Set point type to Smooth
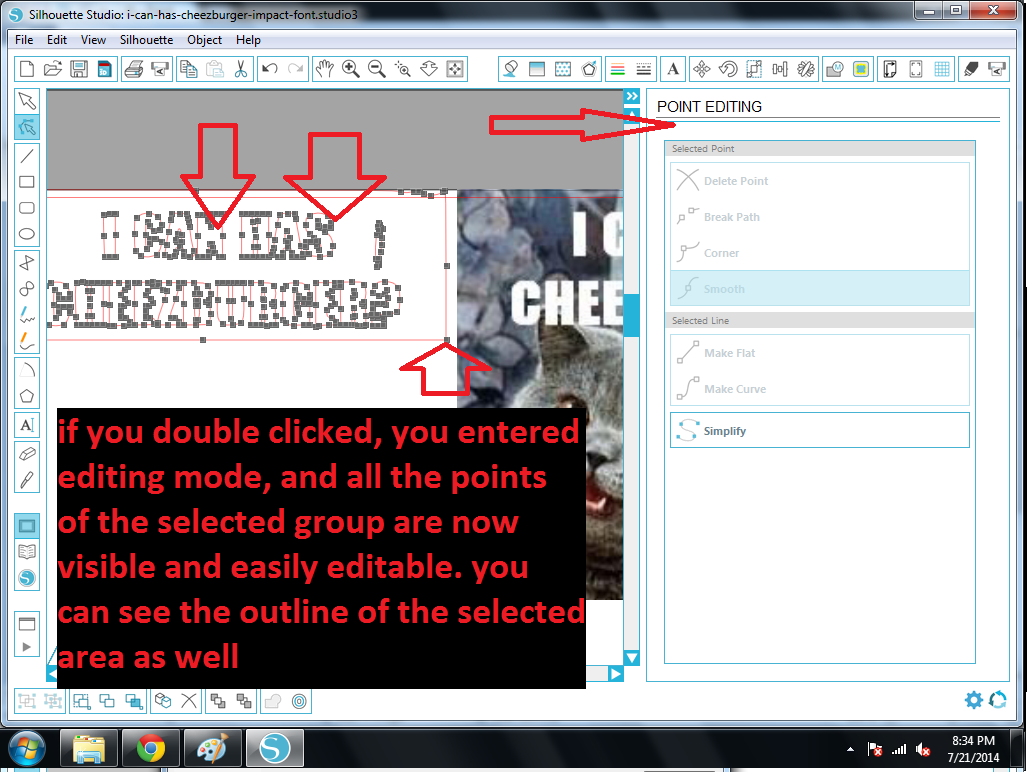1027x772 pixels. click(x=819, y=289)
